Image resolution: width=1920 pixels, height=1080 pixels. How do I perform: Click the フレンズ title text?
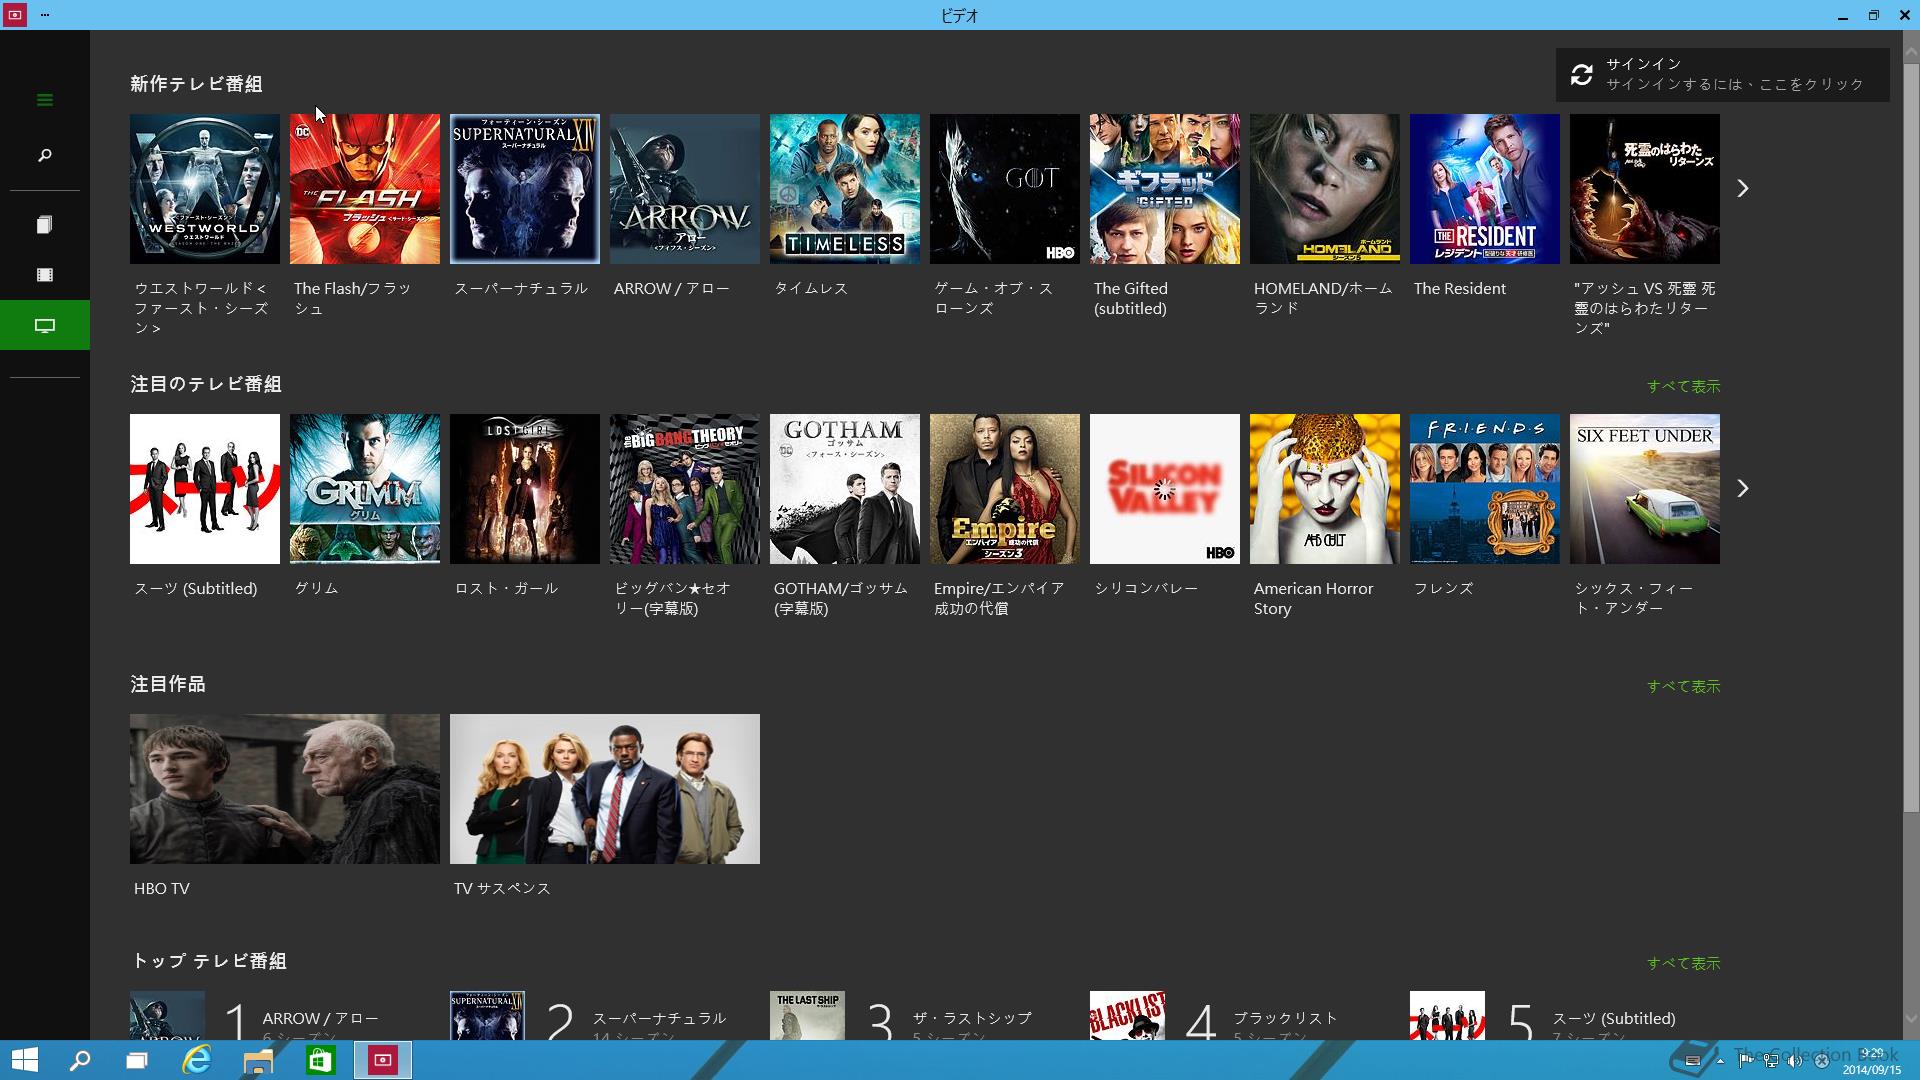point(1443,588)
